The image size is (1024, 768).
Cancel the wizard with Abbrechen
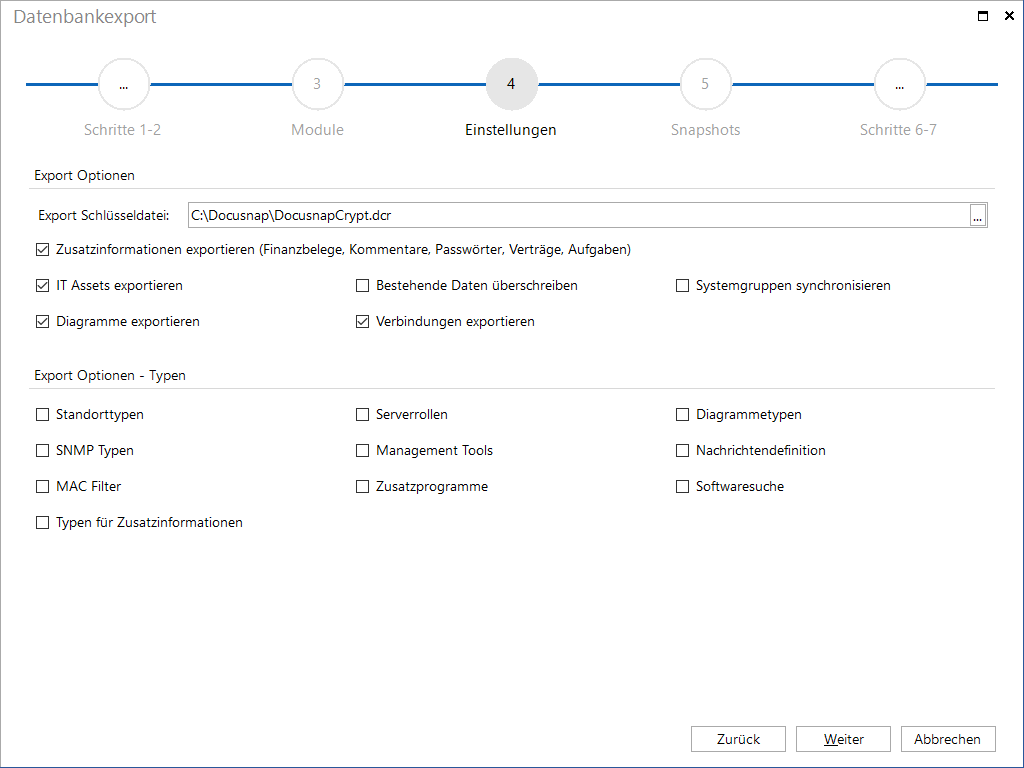tap(948, 739)
